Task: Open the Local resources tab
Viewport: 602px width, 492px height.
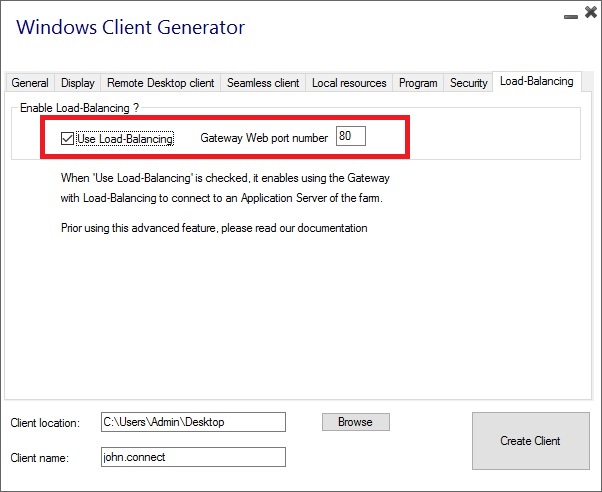Action: click(x=349, y=83)
